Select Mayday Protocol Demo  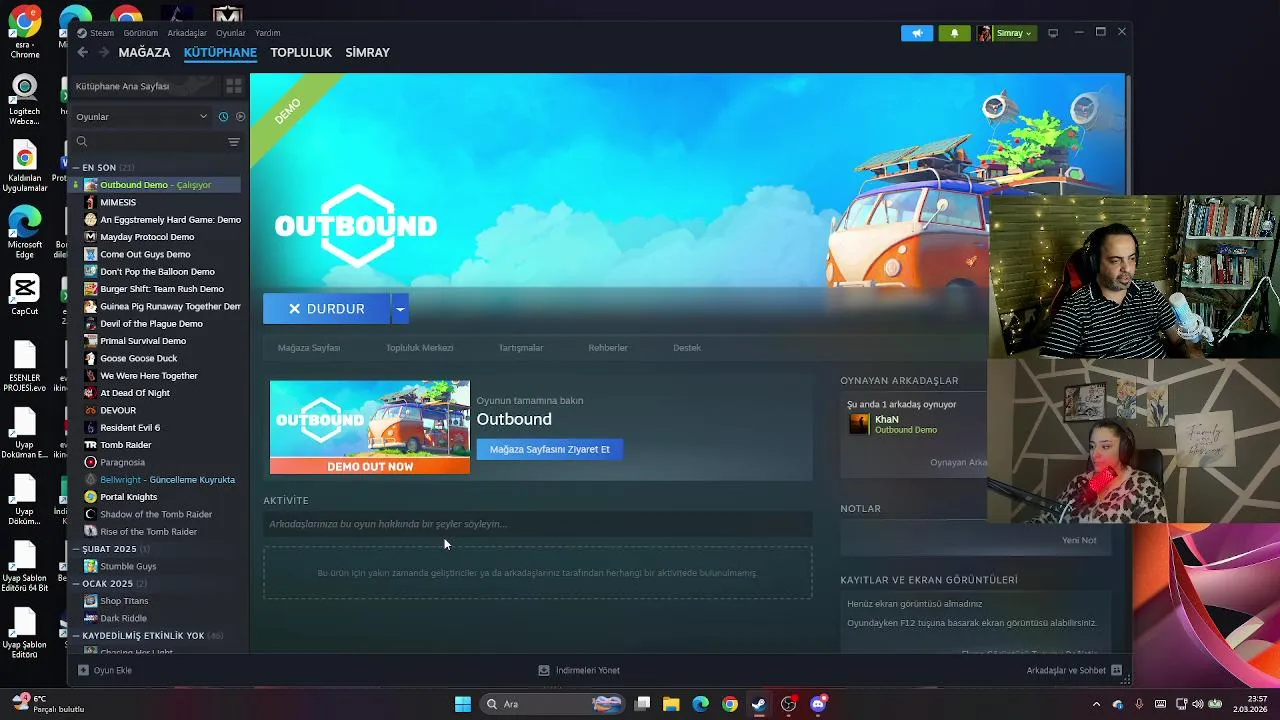tap(147, 237)
